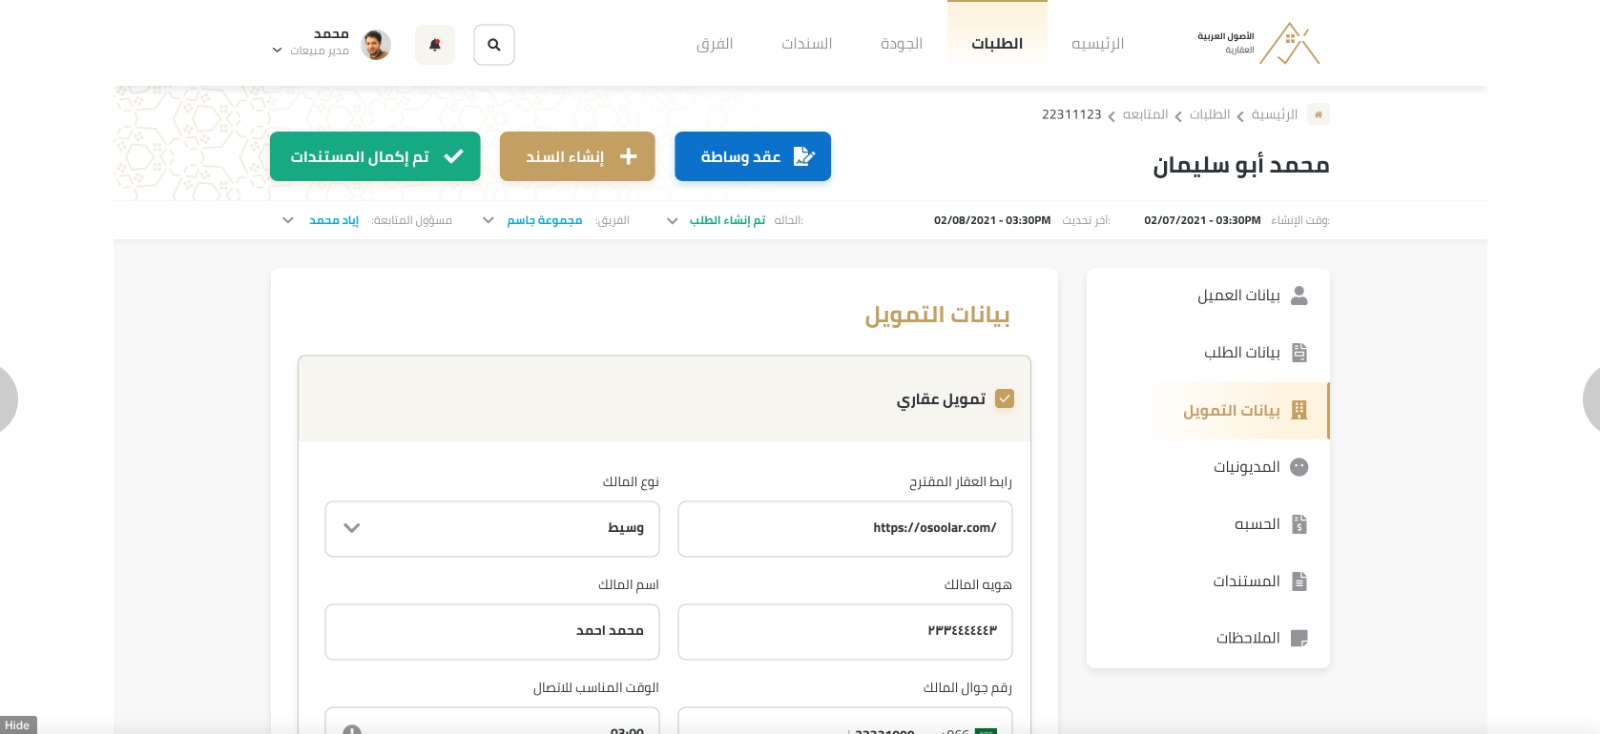
Task: Open the notifications bell
Action: tap(435, 45)
